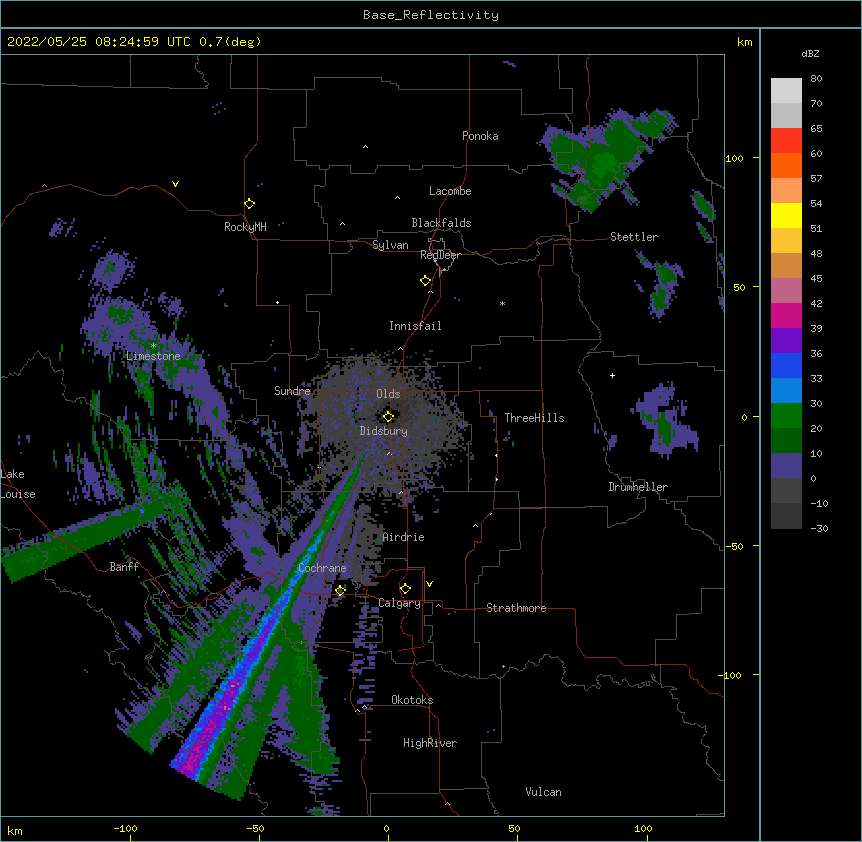Click the Airdrie city label

pyautogui.click(x=404, y=537)
